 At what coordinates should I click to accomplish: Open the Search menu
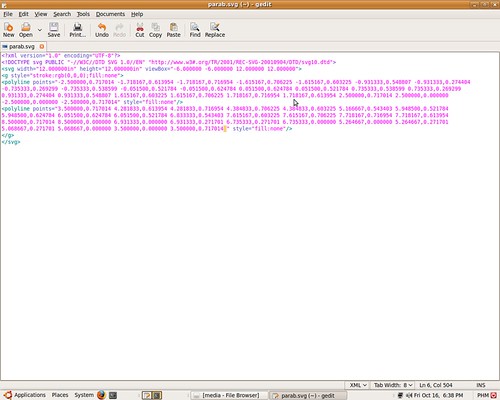pos(62,14)
